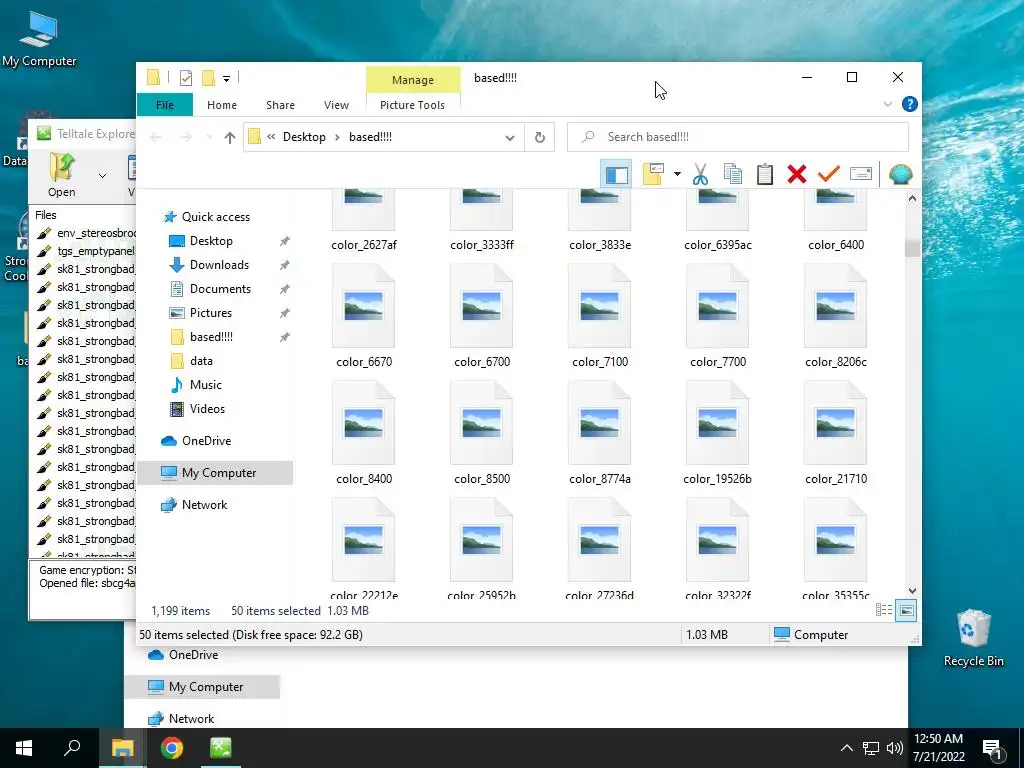The height and width of the screenshot is (768, 1024).
Task: Switch to Large icons view layout icon
Action: [906, 610]
